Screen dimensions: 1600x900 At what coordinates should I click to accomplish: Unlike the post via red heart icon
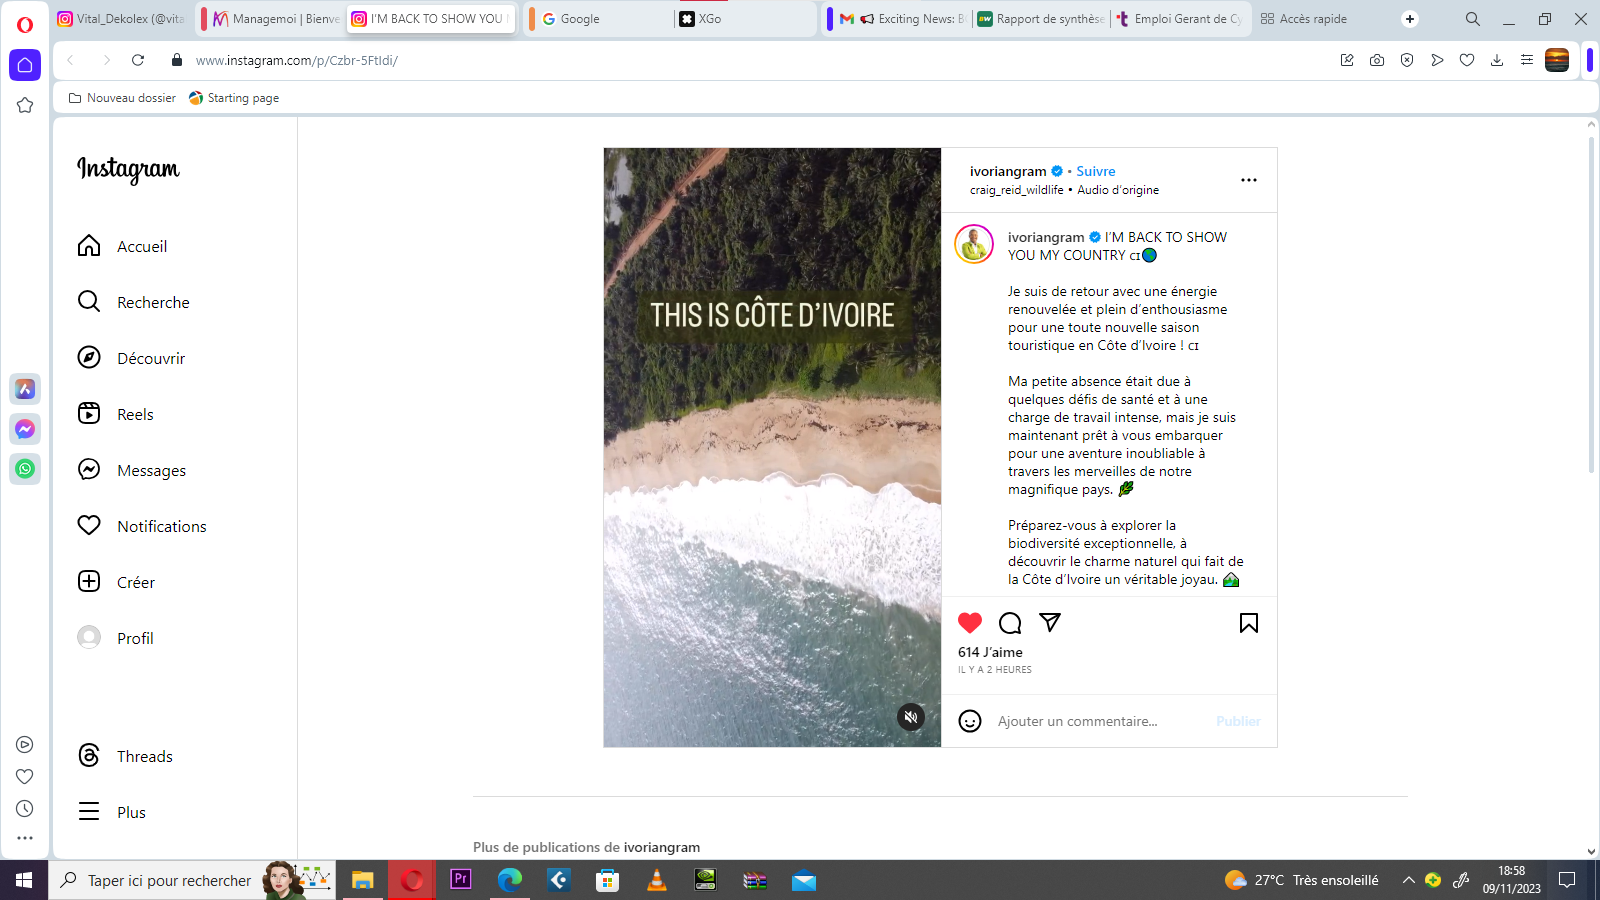pos(969,623)
